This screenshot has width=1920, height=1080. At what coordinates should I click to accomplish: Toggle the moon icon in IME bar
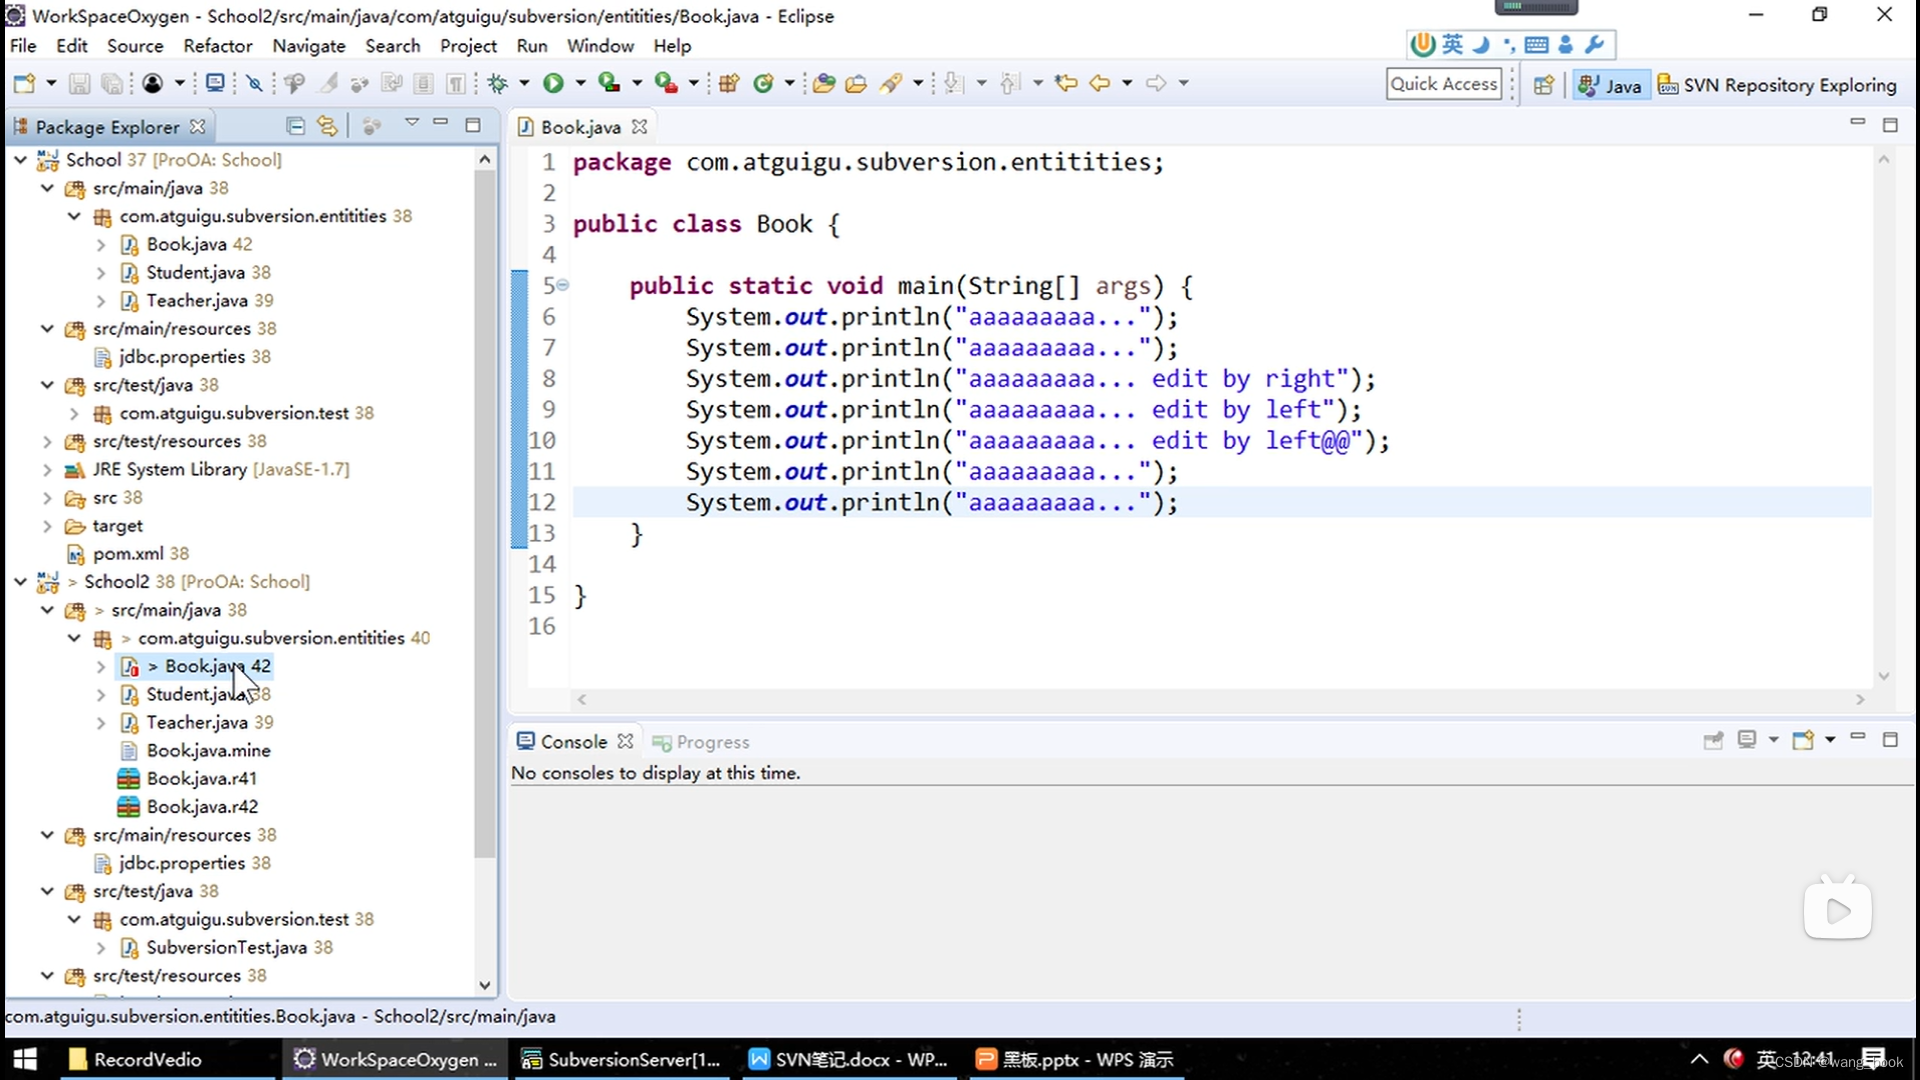tap(1481, 45)
